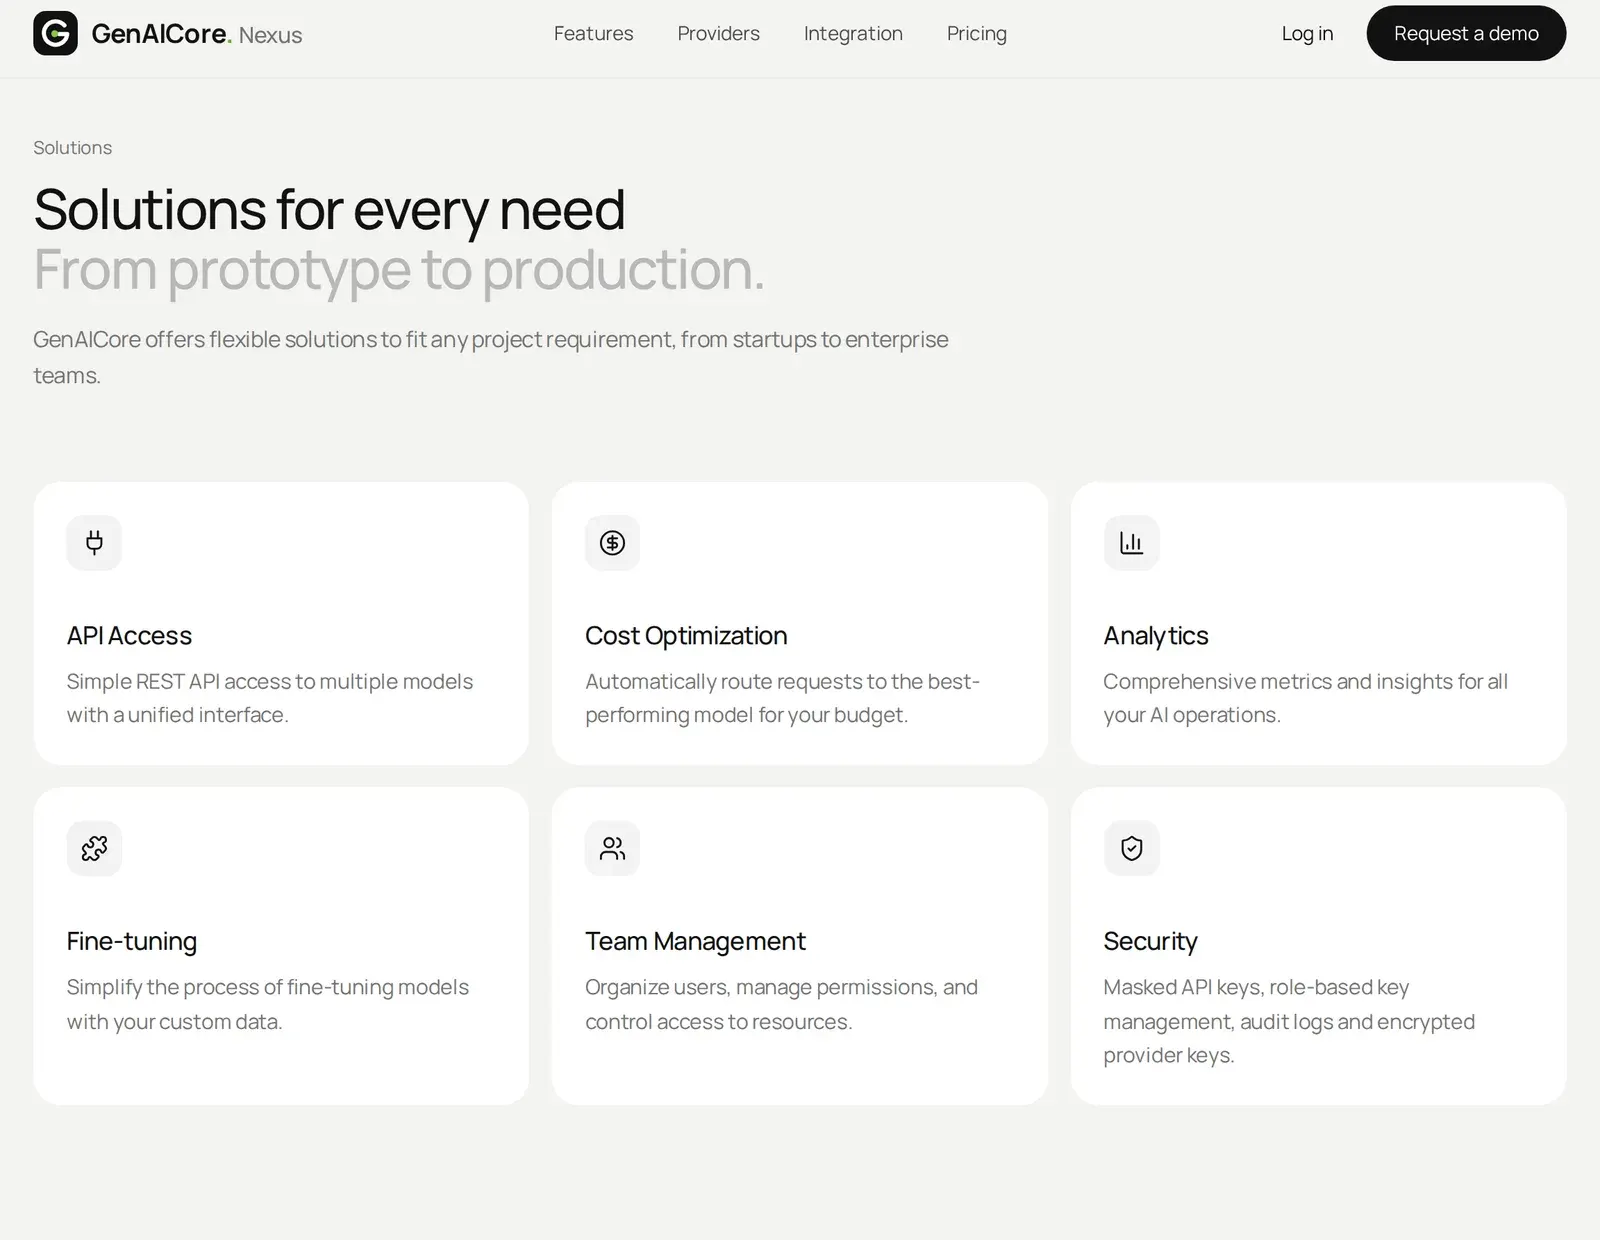Click the plug icon for API Access
The height and width of the screenshot is (1240, 1600).
pyautogui.click(x=94, y=543)
